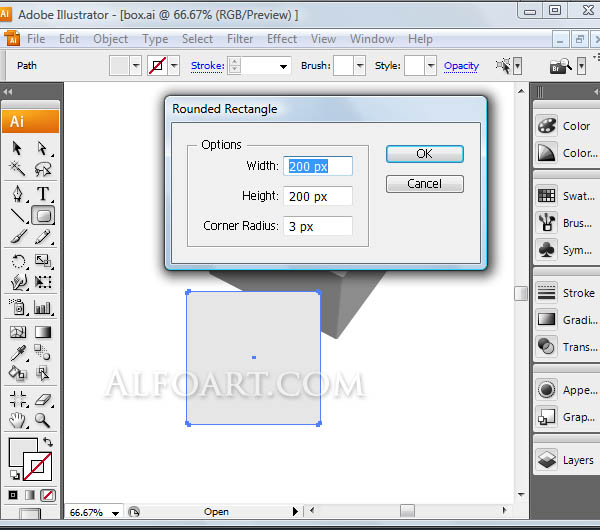Select the Selection tool black arrow

(x=17, y=148)
